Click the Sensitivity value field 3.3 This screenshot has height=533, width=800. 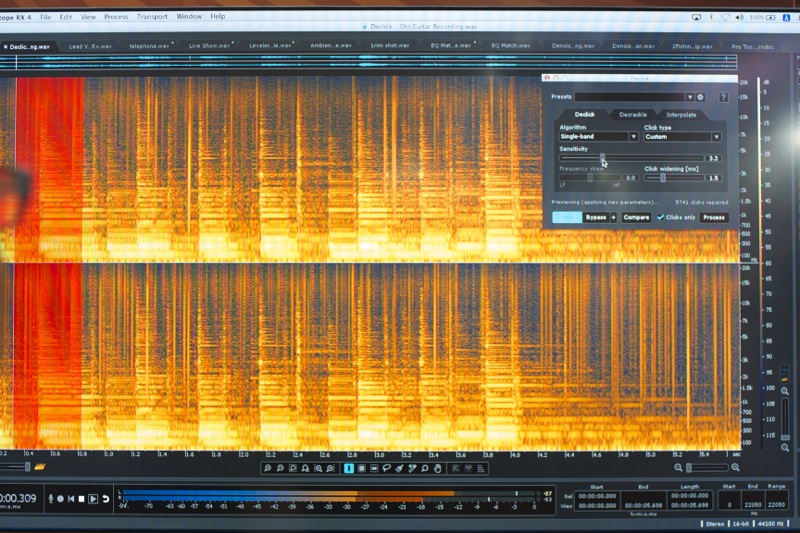tap(713, 158)
